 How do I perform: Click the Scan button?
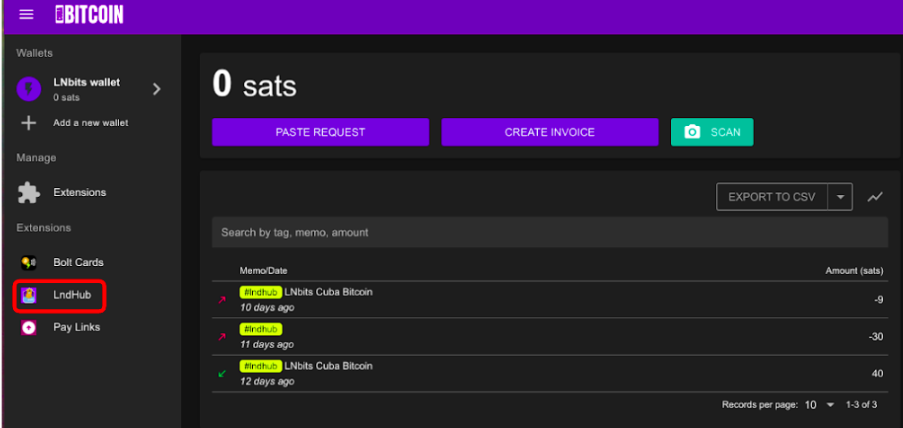(712, 132)
